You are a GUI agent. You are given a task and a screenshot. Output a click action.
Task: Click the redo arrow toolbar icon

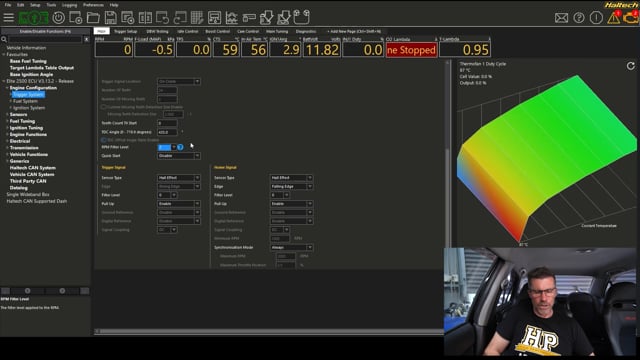pyautogui.click(x=180, y=18)
